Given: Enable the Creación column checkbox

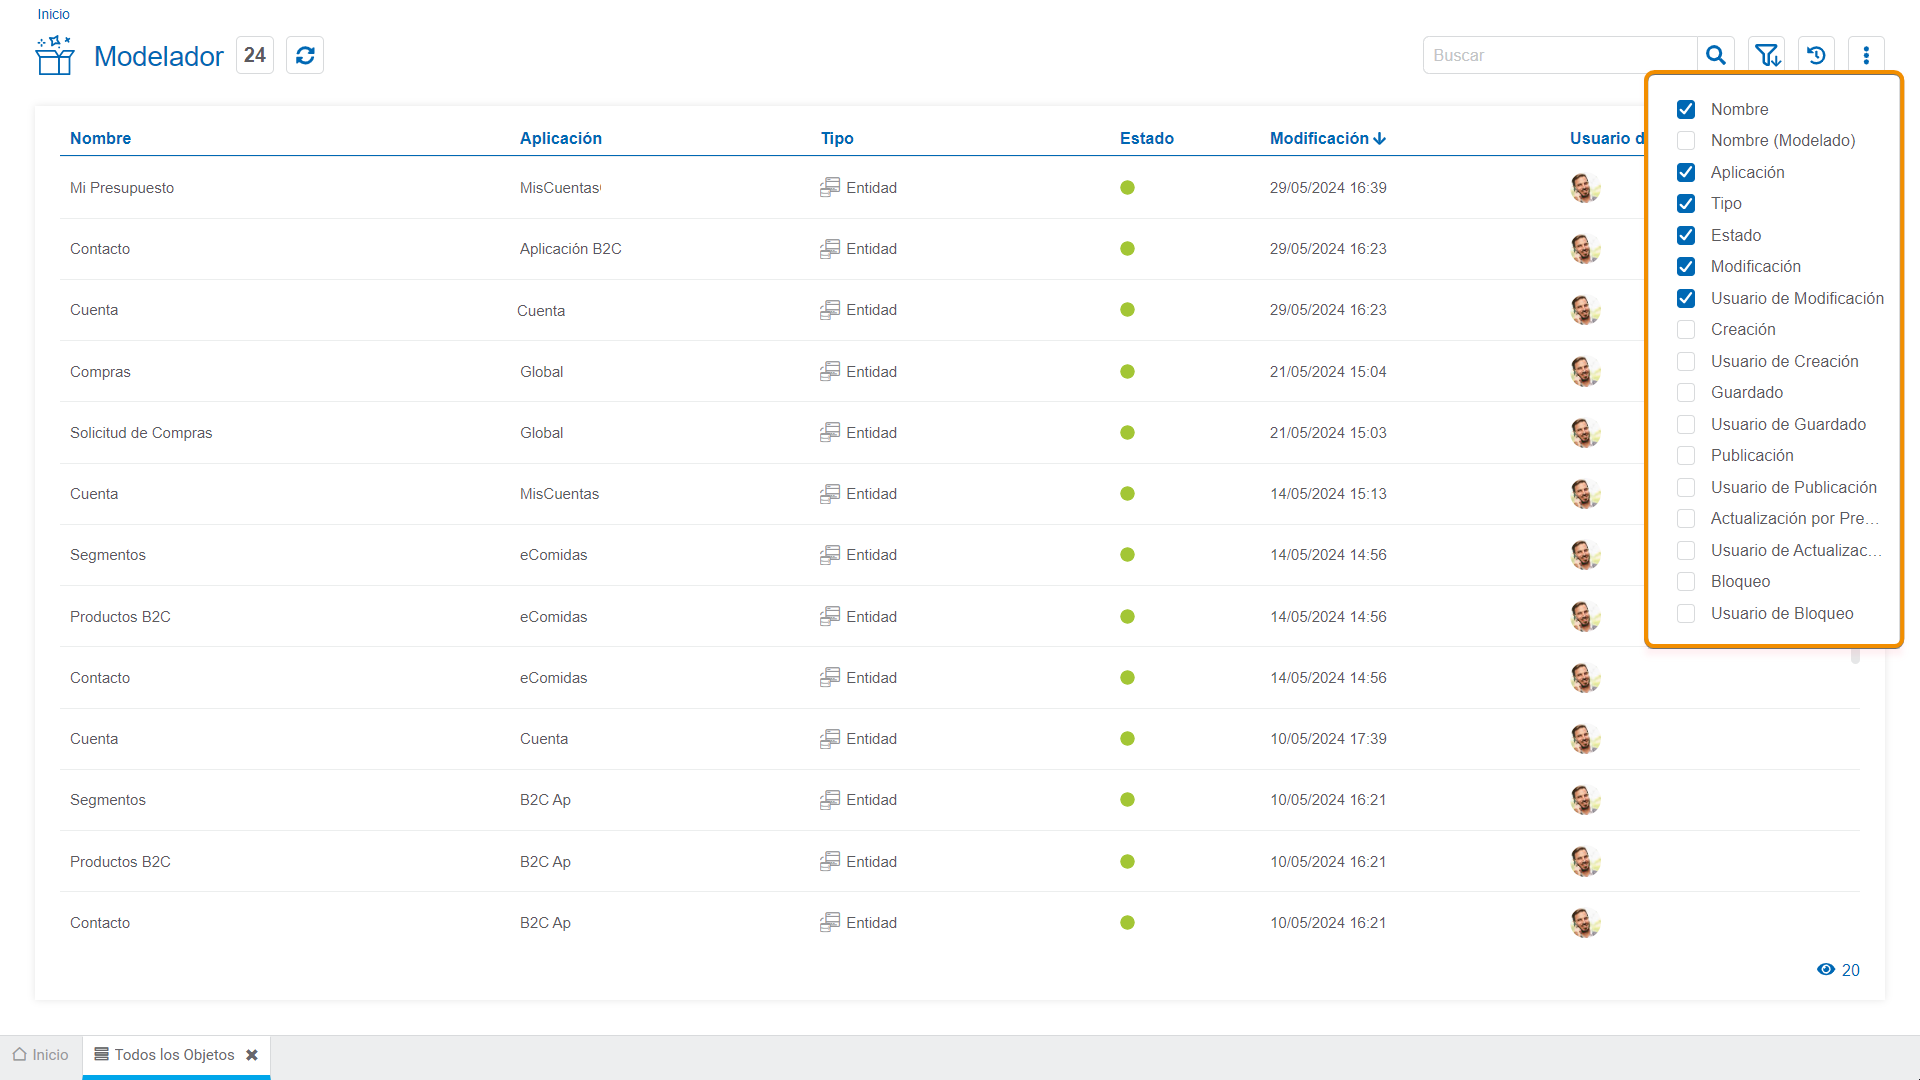Looking at the screenshot, I should (1686, 329).
